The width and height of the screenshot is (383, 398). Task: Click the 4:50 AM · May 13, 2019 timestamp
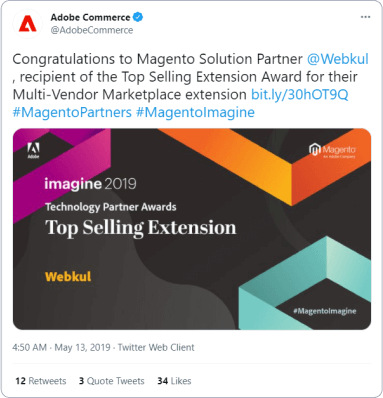tap(61, 347)
